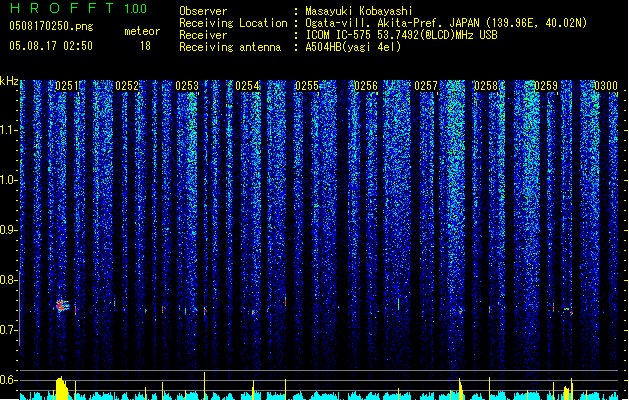Click the Ogata-vill. Akita-Pref. JAPAN location text
The image size is (629, 400).
[x=446, y=23]
